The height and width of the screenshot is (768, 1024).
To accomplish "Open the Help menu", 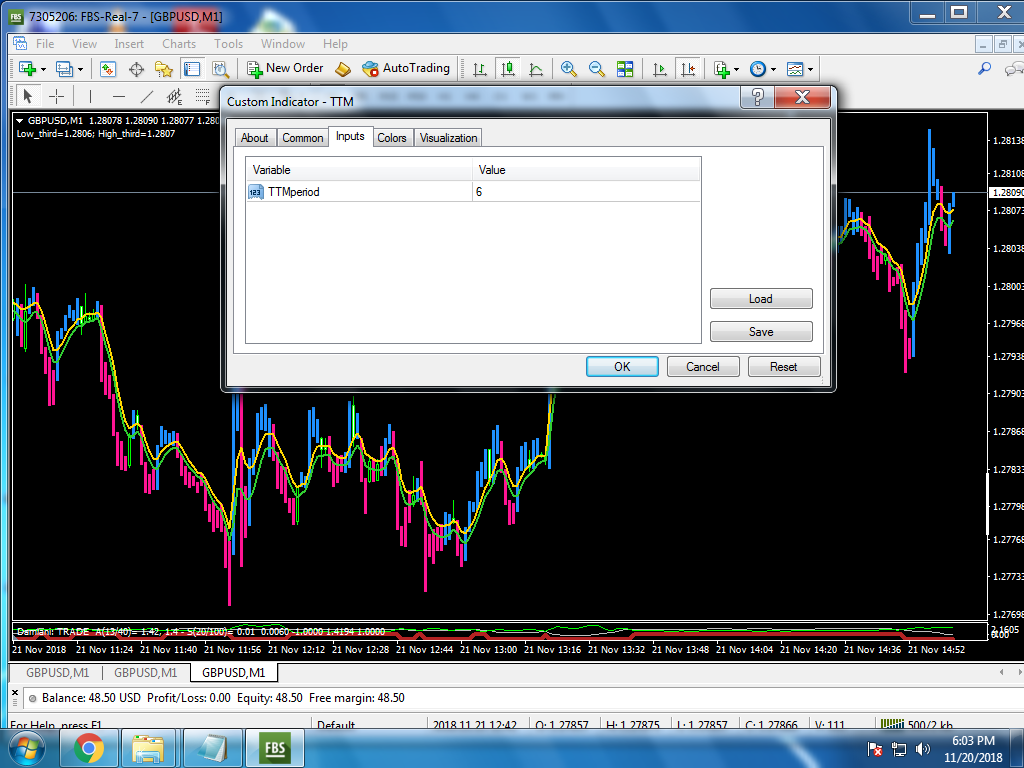I will click(335, 44).
